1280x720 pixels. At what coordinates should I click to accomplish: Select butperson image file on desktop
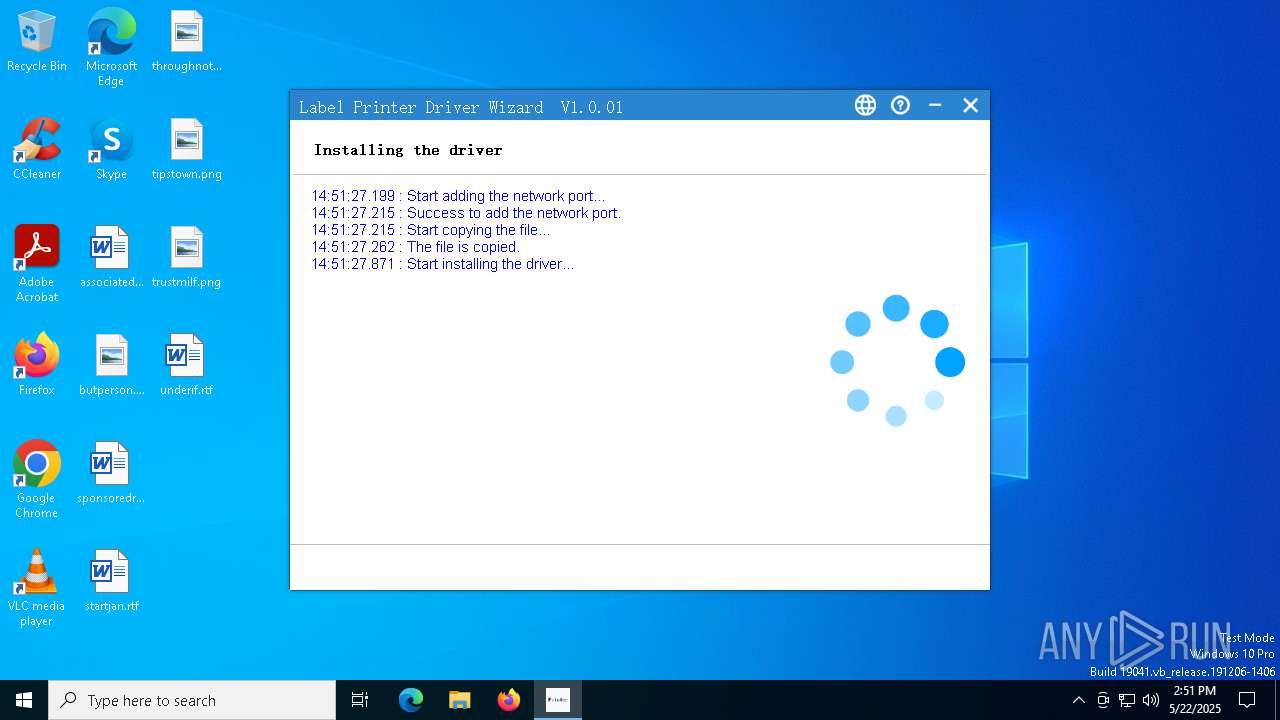tap(111, 366)
